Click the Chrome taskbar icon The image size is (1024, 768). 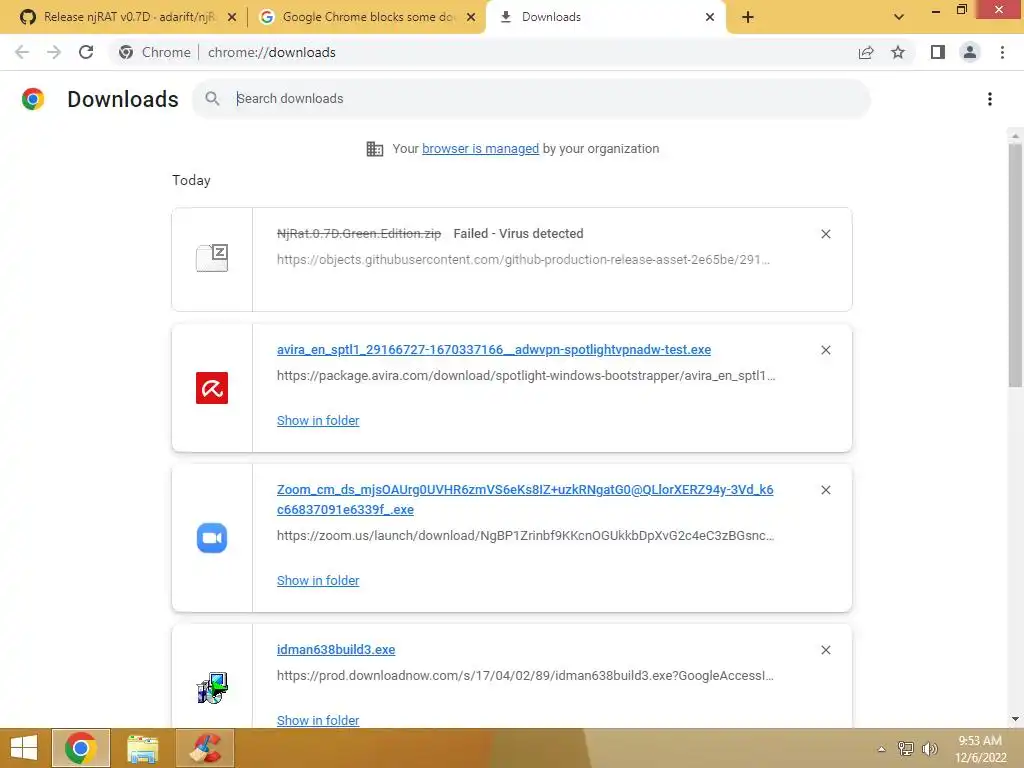point(81,748)
